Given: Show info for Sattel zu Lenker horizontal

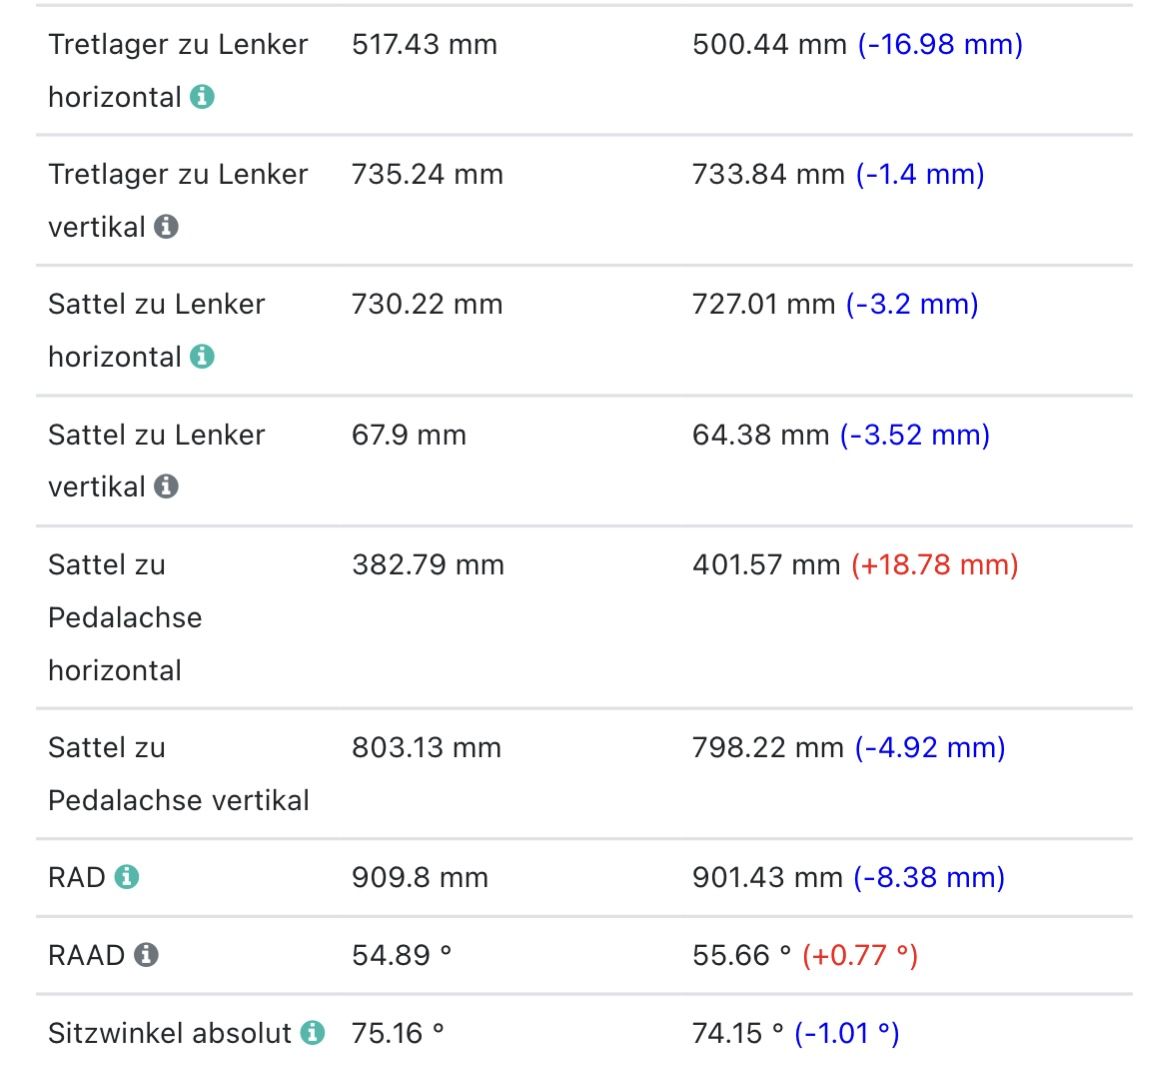Looking at the screenshot, I should [x=202, y=357].
